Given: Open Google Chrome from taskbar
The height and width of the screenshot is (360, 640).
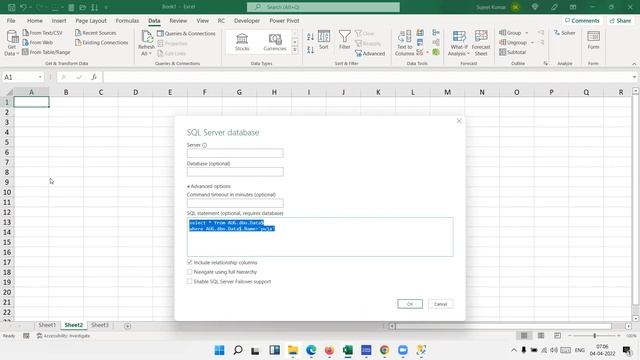Looking at the screenshot, I should pyautogui.click(x=384, y=350).
